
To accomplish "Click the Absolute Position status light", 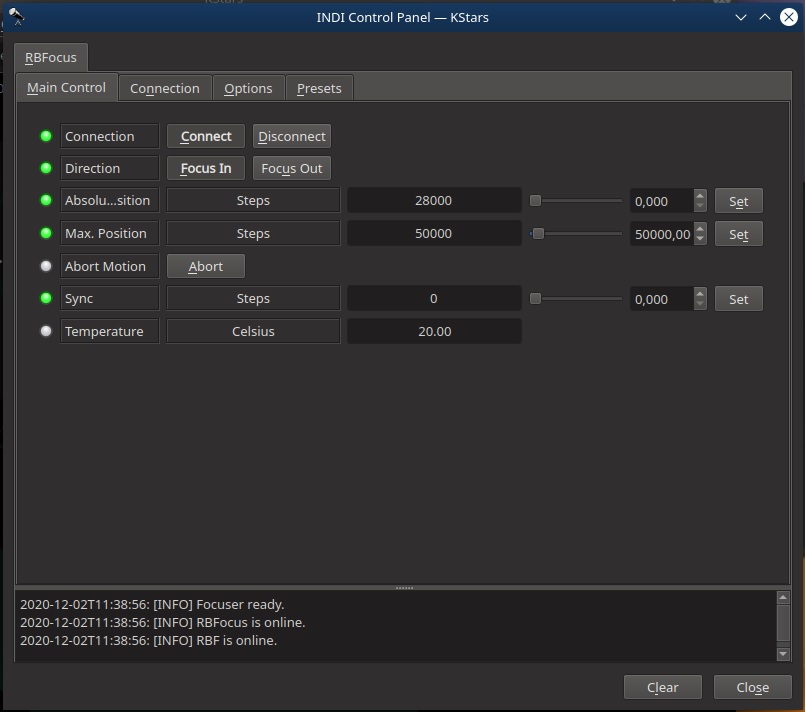I will (x=46, y=200).
